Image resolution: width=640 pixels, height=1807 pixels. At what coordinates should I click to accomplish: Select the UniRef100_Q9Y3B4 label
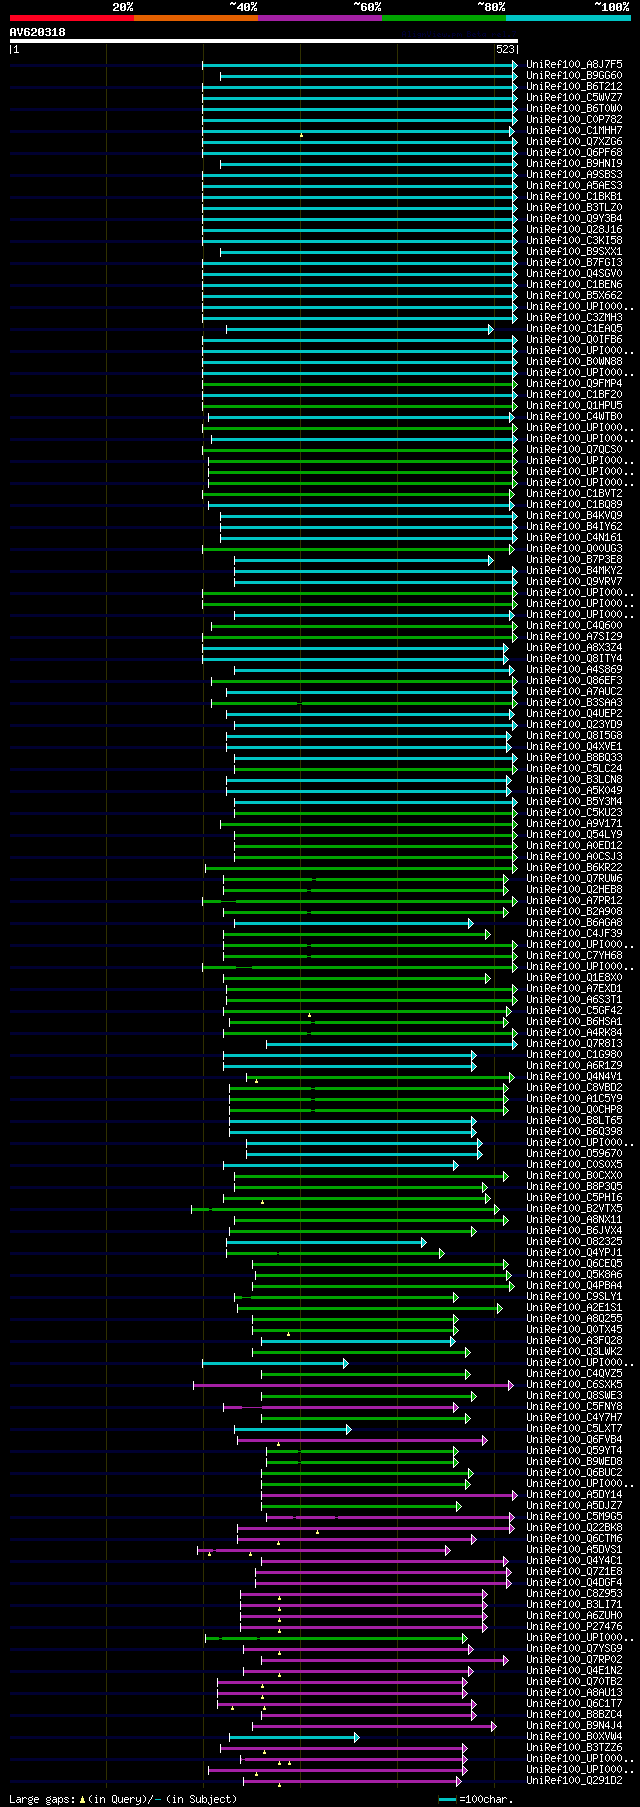tap(574, 218)
